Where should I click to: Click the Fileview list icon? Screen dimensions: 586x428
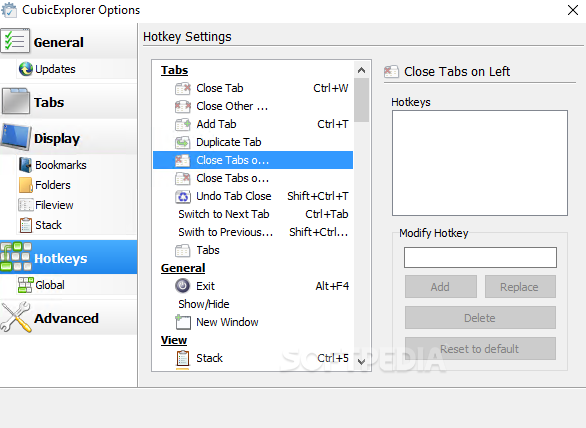tap(25, 205)
